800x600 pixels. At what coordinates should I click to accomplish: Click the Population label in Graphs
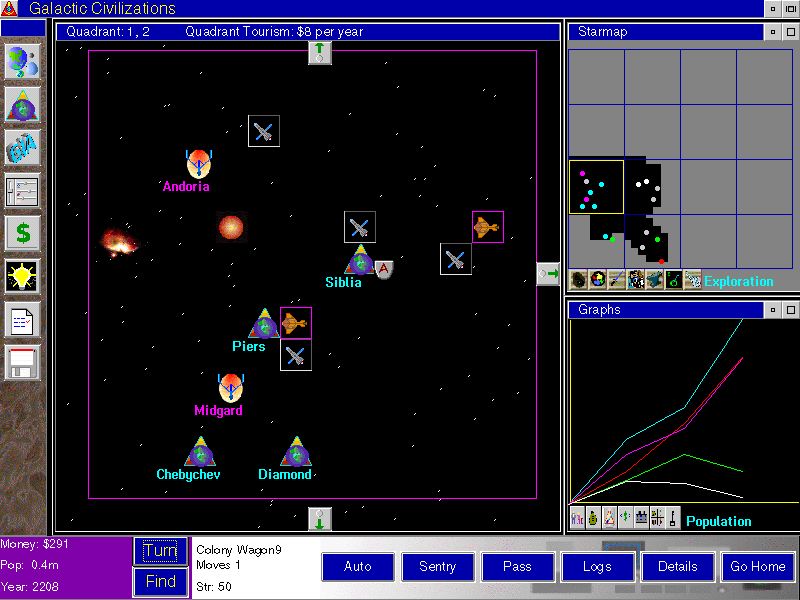pos(719,521)
